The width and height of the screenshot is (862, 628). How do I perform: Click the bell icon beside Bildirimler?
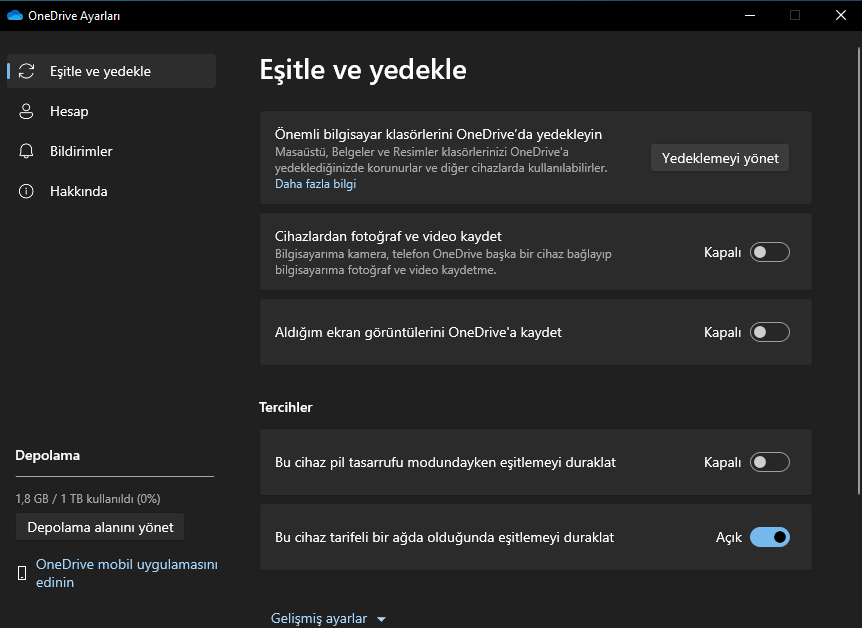tap(27, 151)
